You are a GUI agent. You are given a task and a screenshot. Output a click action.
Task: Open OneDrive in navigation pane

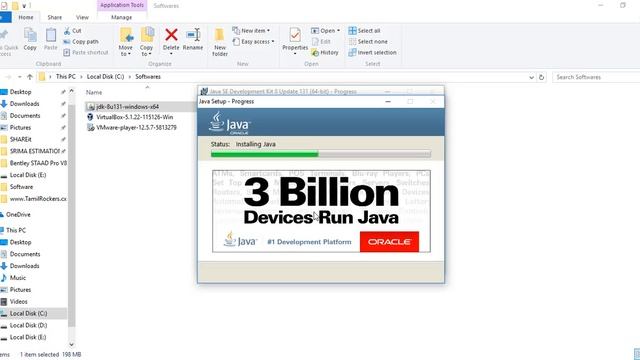click(18, 214)
